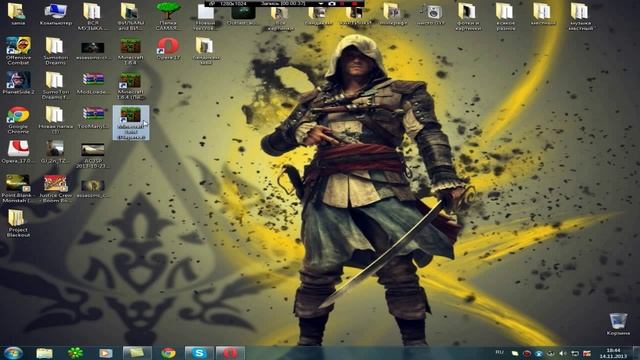
Task: Take a screenshot with recorder camera icon
Action: 332,3
